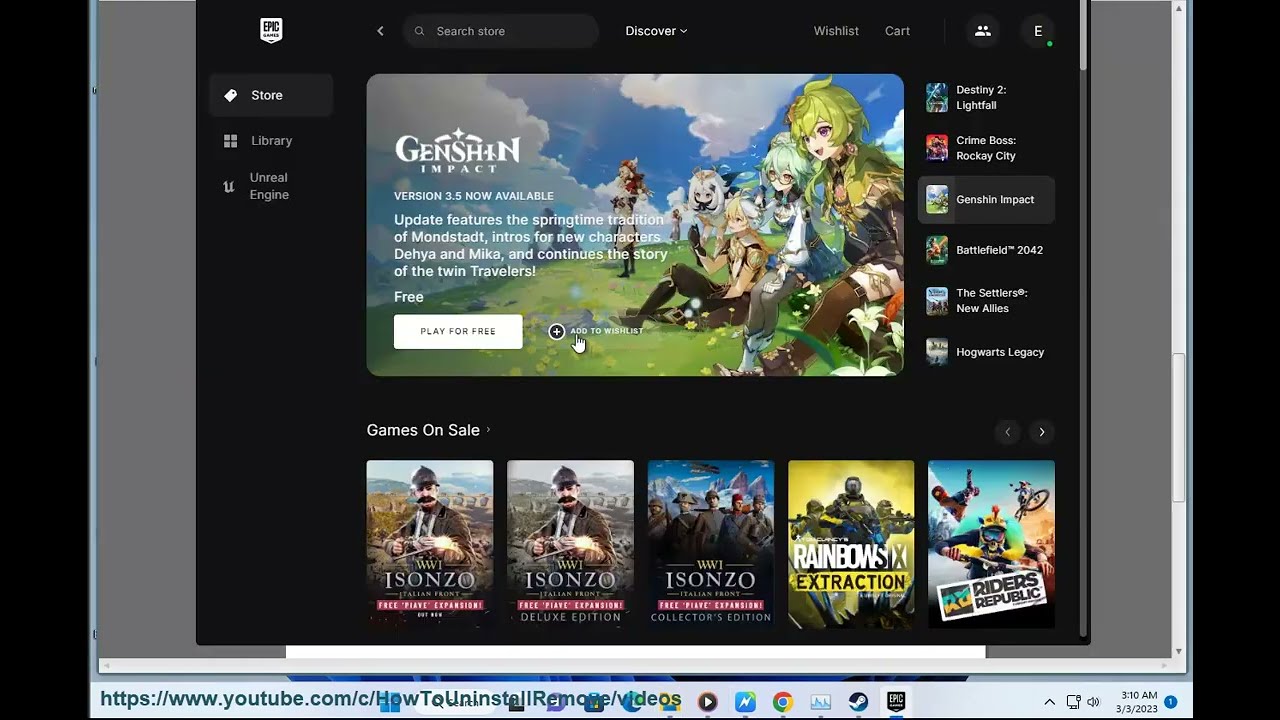Viewport: 1280px width, 720px height.
Task: Open the Isonzo Collector's Edition game card
Action: click(x=711, y=544)
